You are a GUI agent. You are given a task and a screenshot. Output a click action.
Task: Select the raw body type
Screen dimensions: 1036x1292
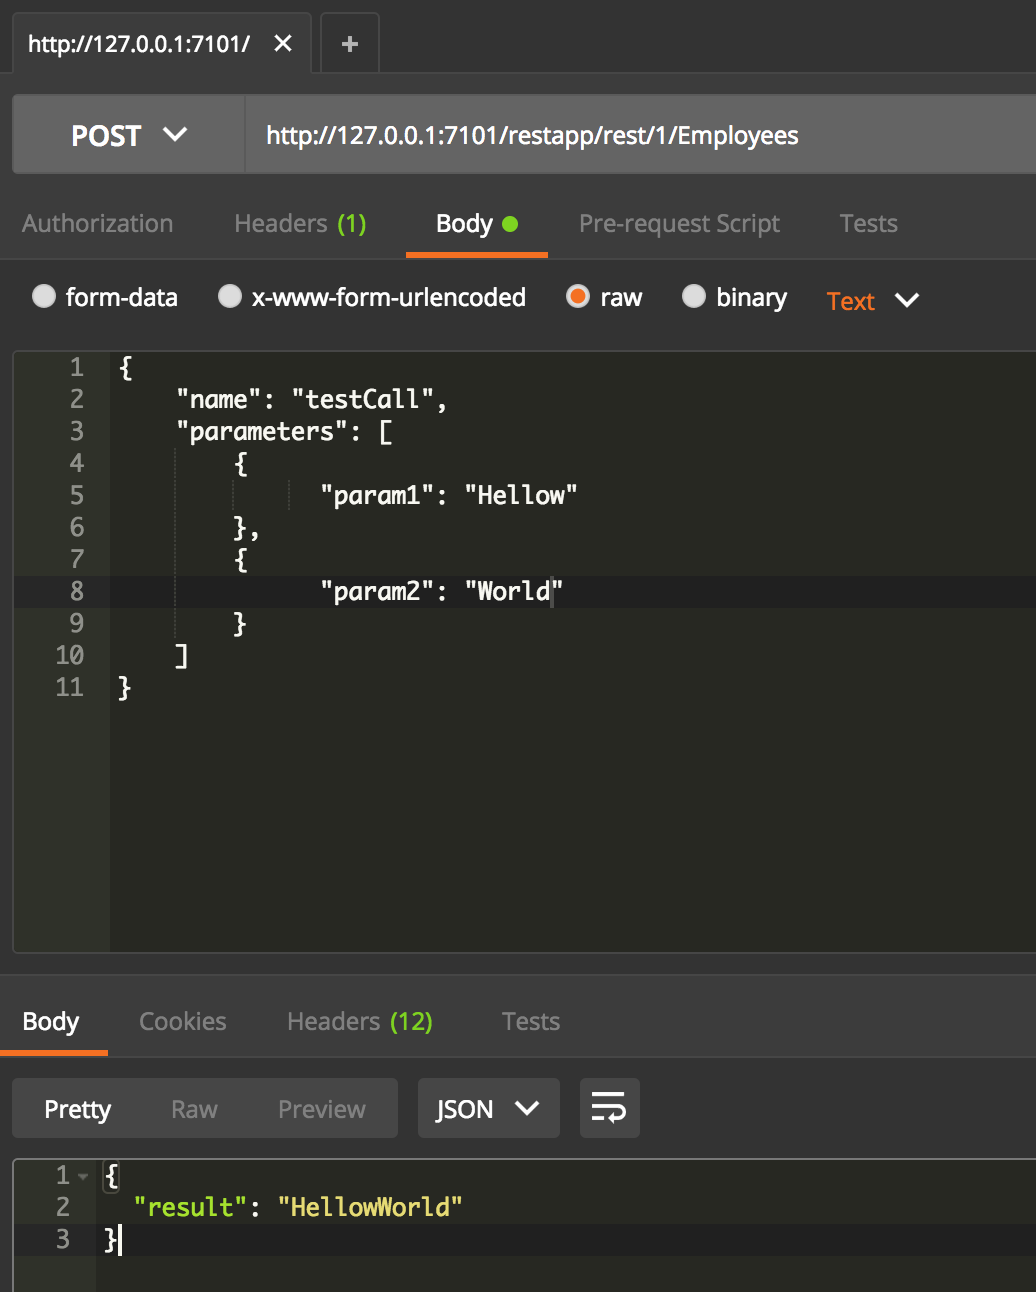coord(578,296)
